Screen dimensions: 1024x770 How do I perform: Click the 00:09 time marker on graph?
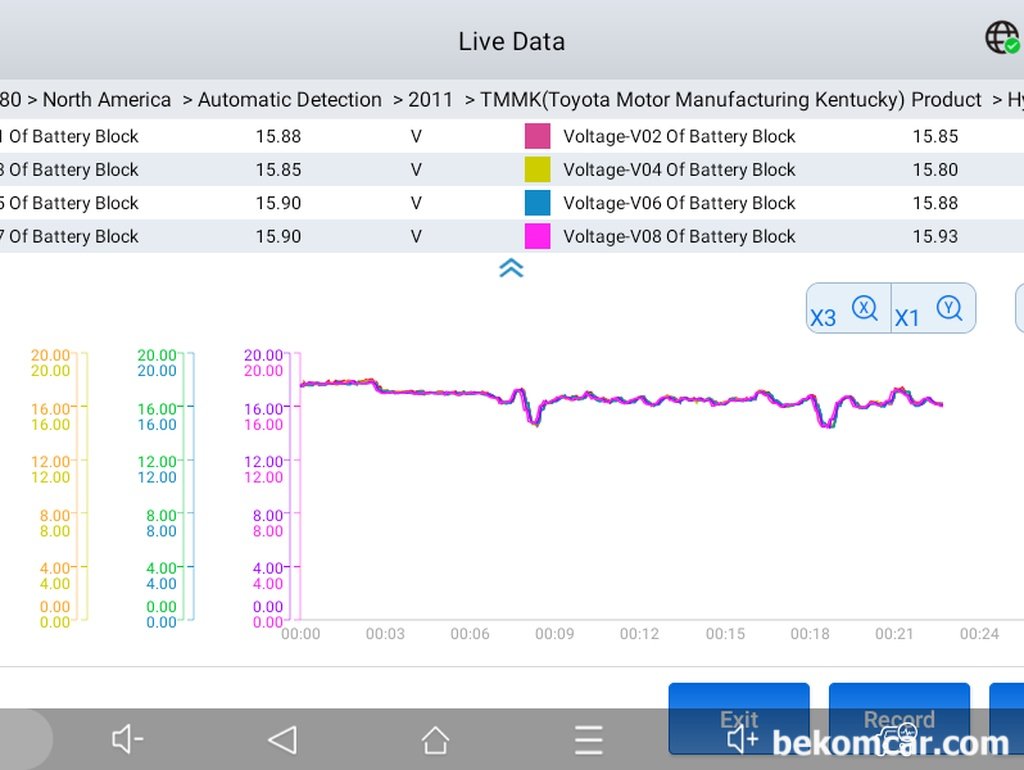tap(554, 634)
